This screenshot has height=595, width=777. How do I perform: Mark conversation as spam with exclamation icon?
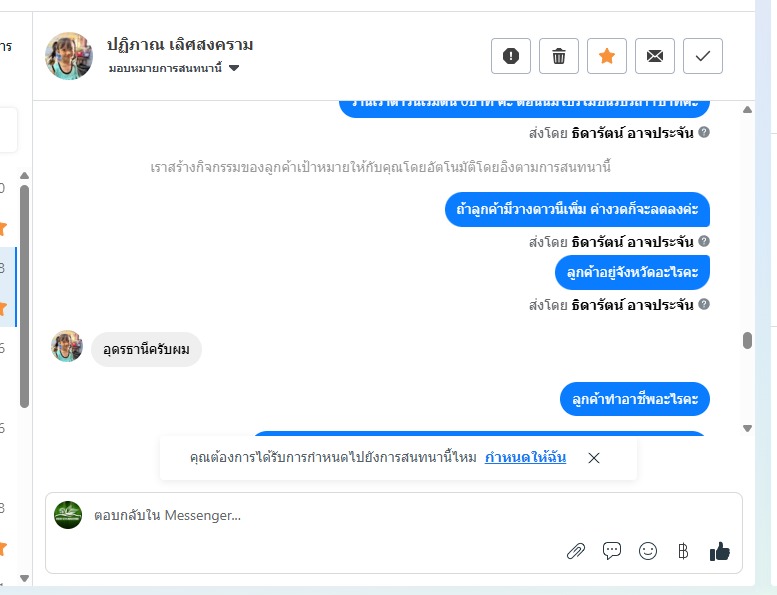pos(511,56)
